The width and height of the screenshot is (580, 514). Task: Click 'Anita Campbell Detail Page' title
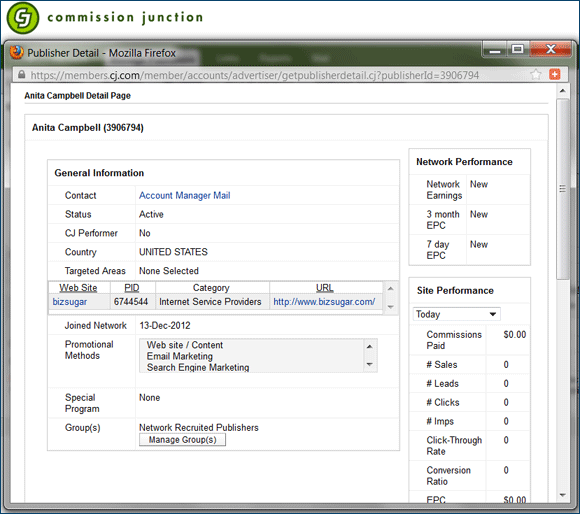coord(77,95)
